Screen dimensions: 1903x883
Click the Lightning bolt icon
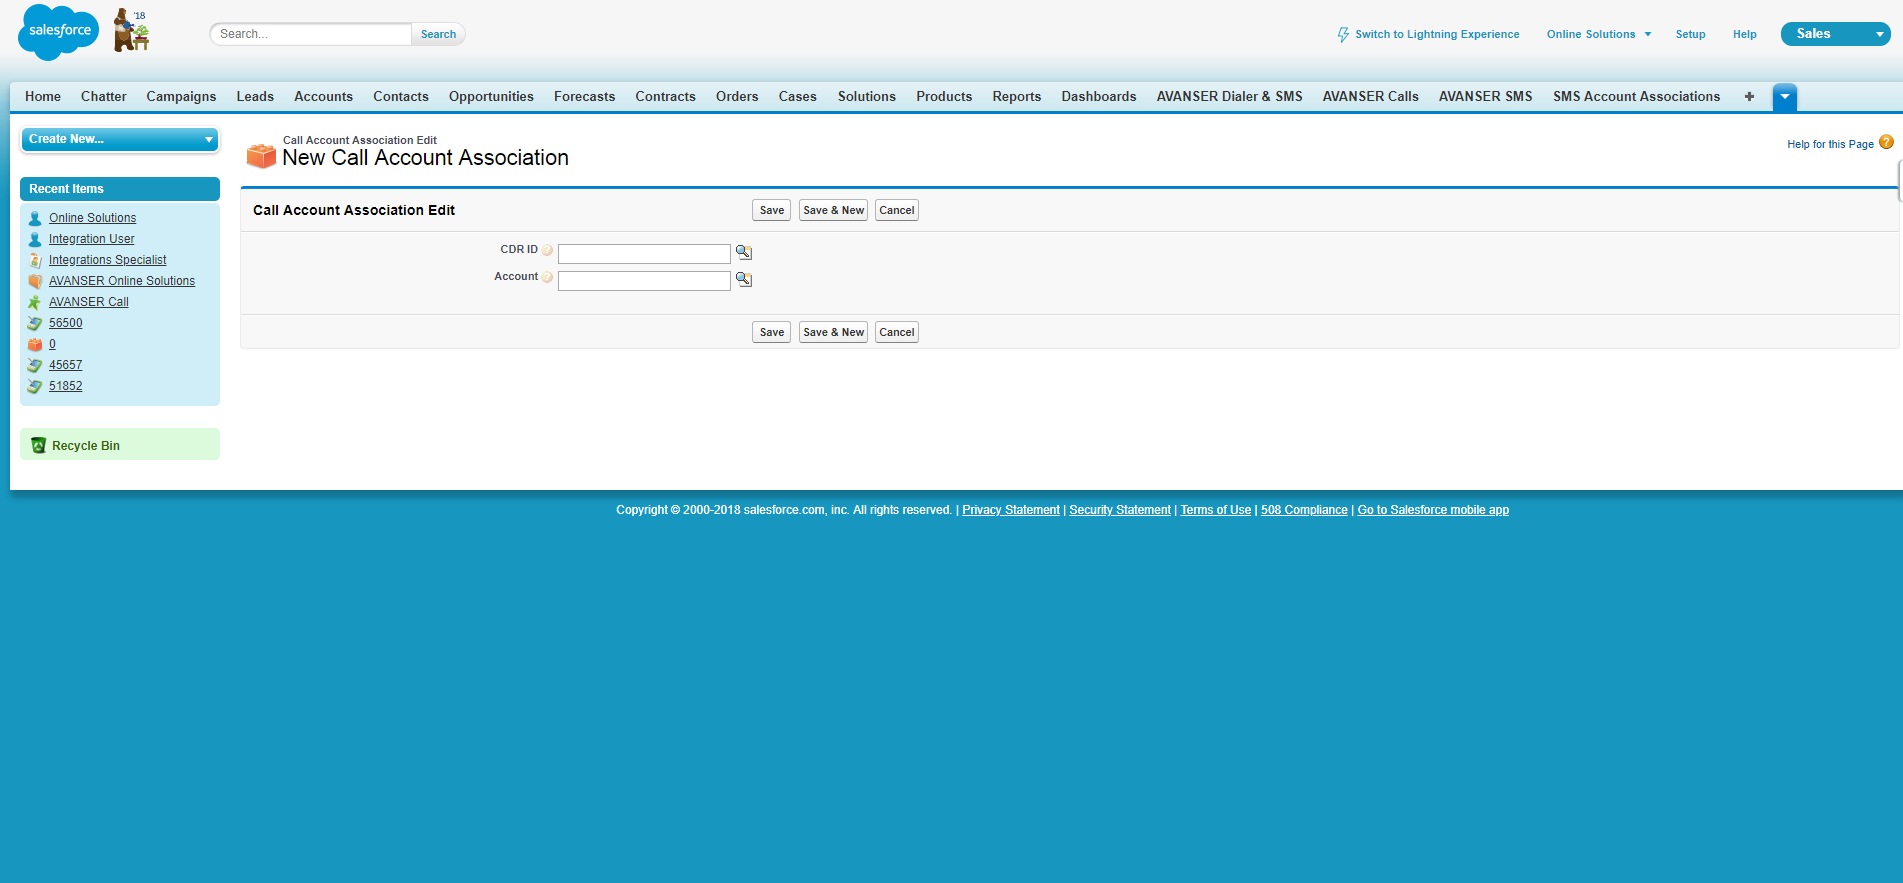(1343, 35)
